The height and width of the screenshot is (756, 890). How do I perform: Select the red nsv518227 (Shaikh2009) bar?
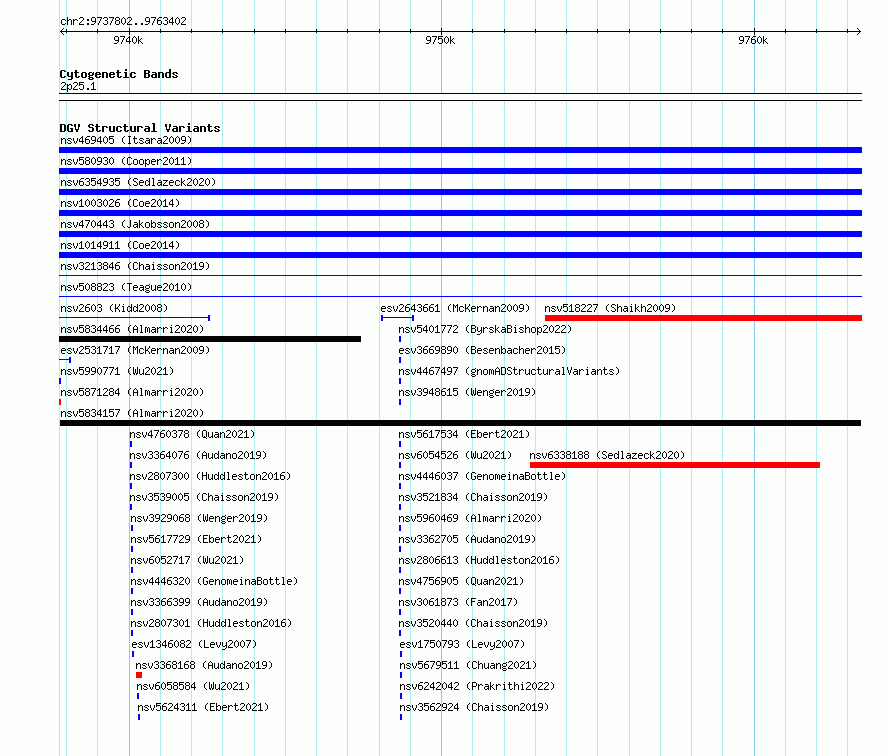703,318
